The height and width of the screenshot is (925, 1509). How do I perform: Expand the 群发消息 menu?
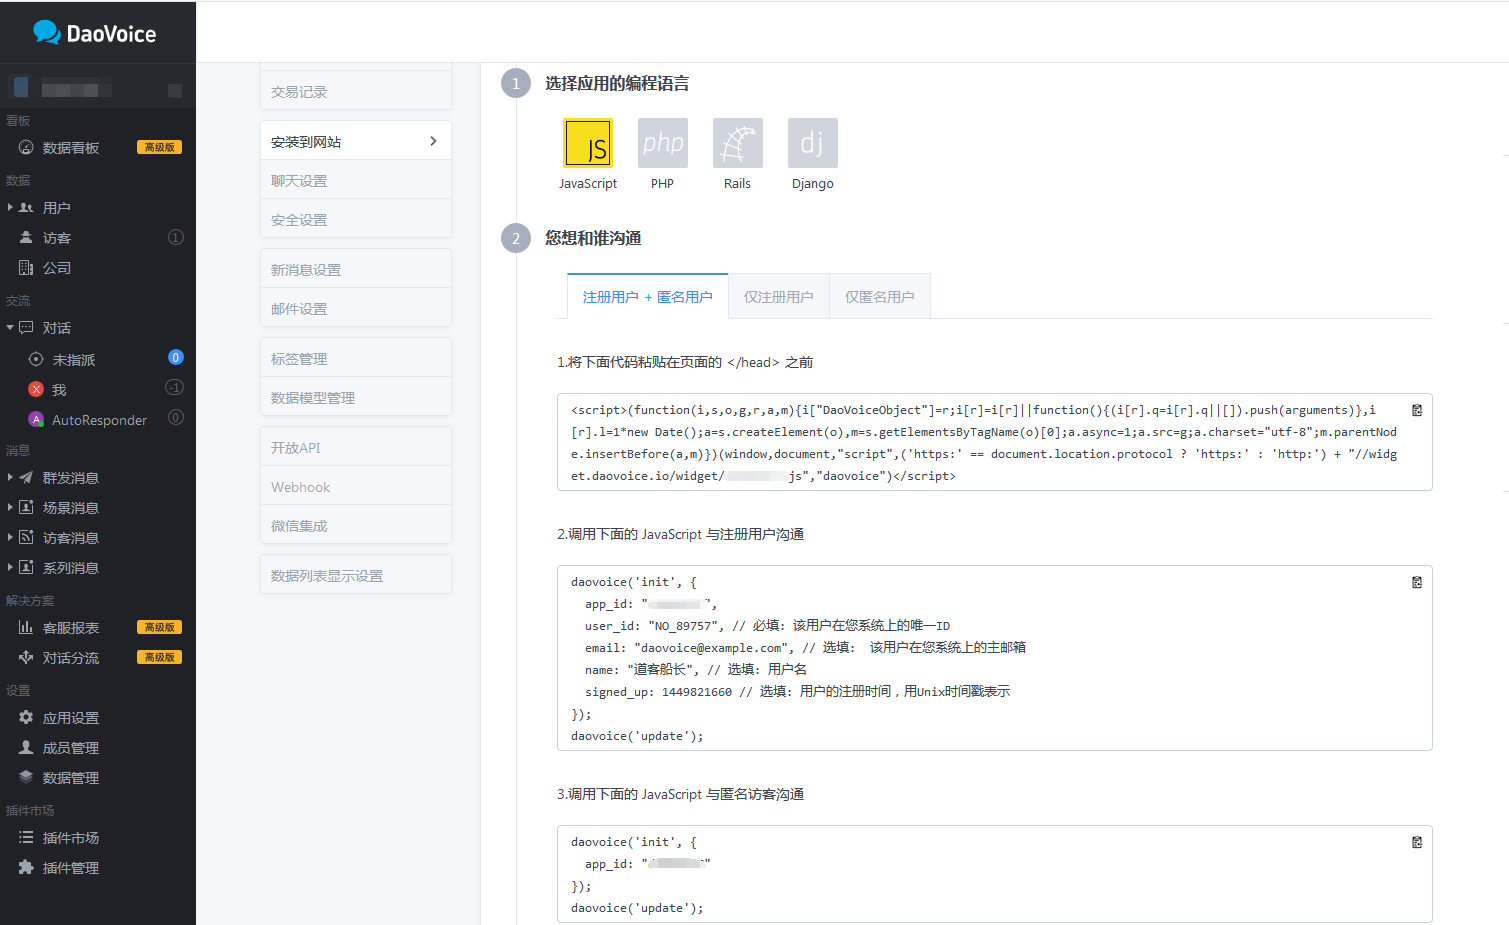click(x=10, y=478)
